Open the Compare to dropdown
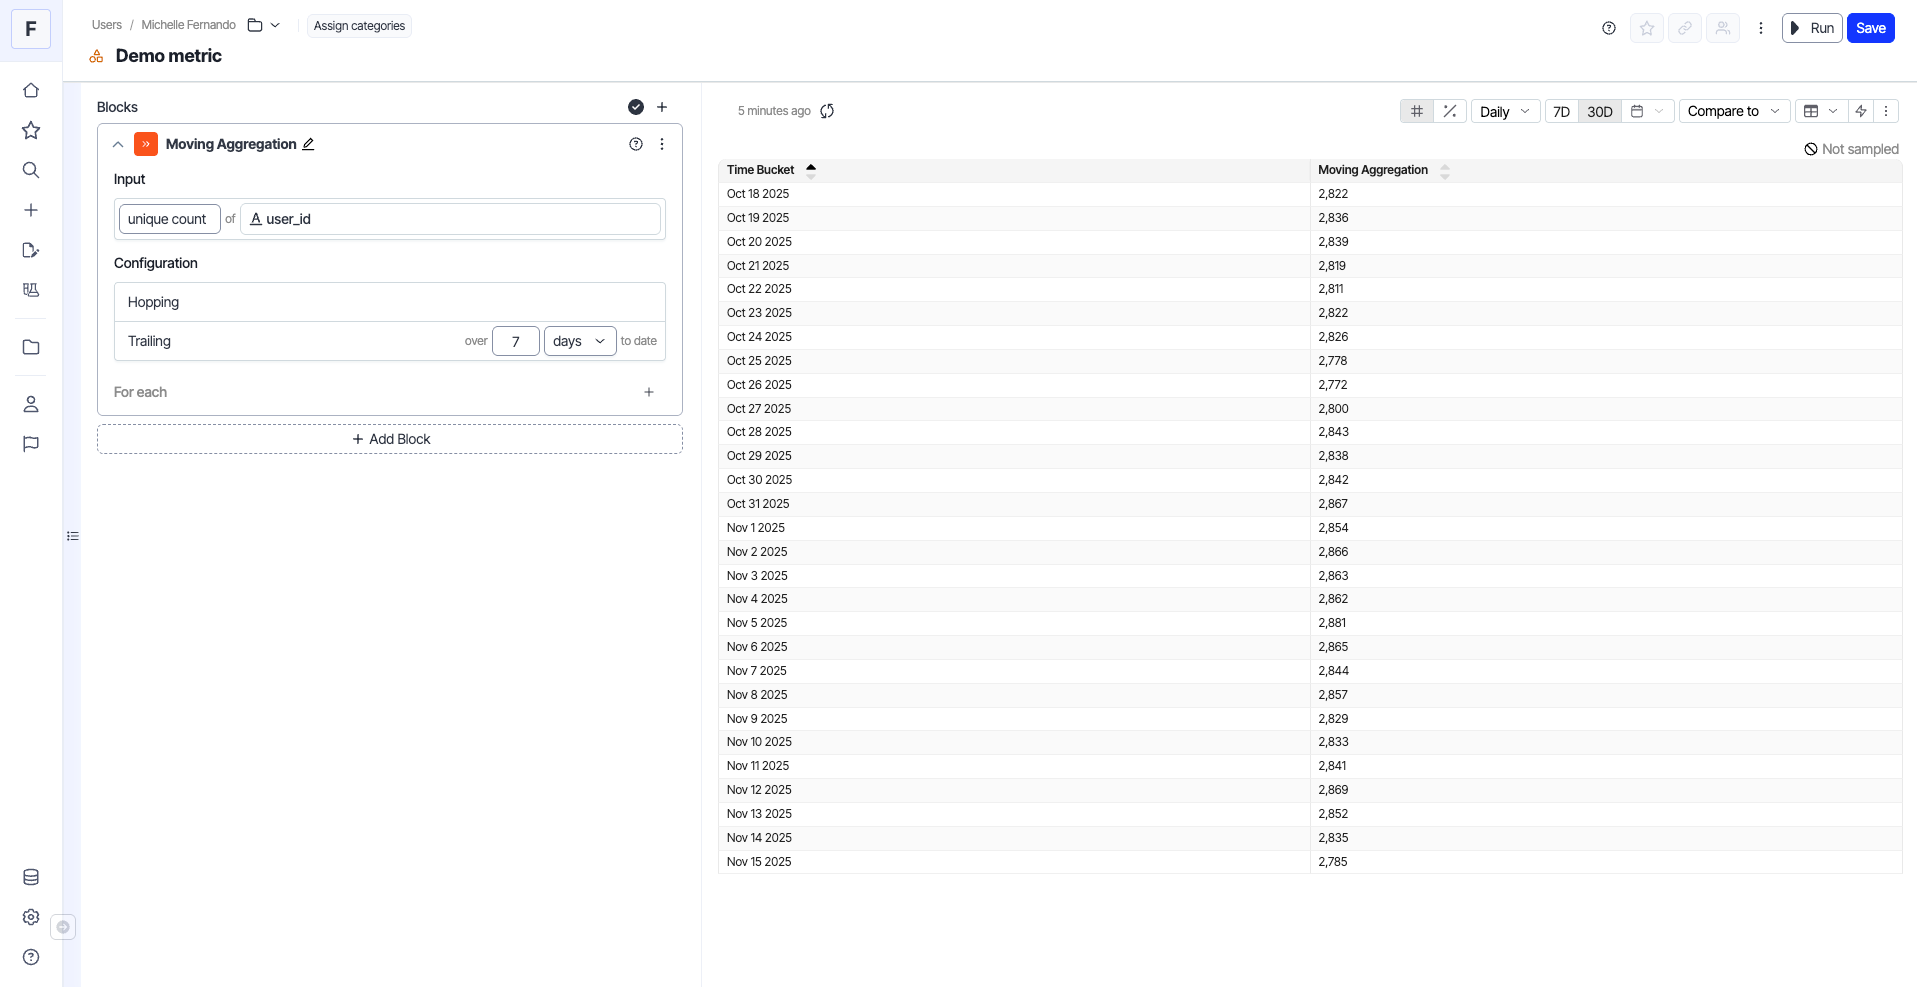1917x987 pixels. 1733,111
